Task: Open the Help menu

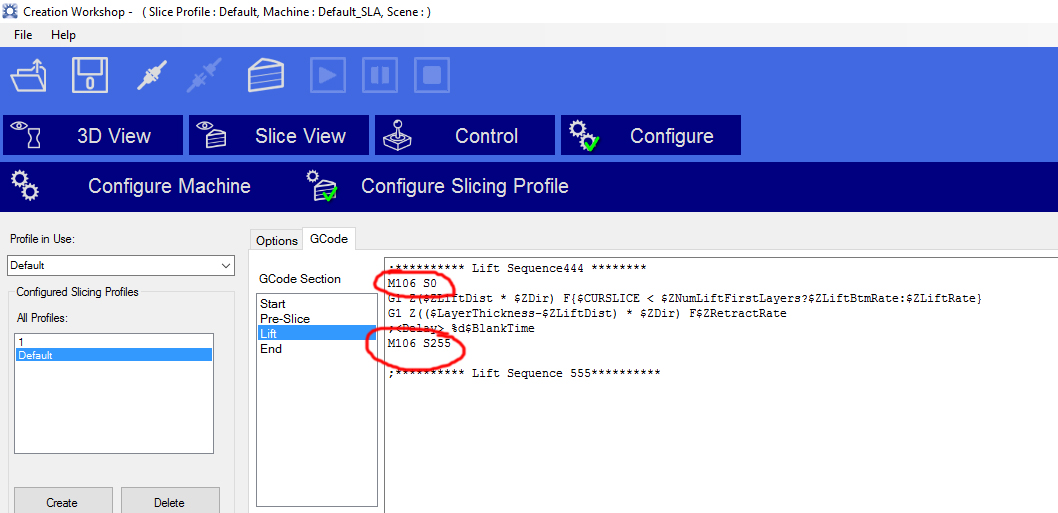Action: click(x=63, y=34)
